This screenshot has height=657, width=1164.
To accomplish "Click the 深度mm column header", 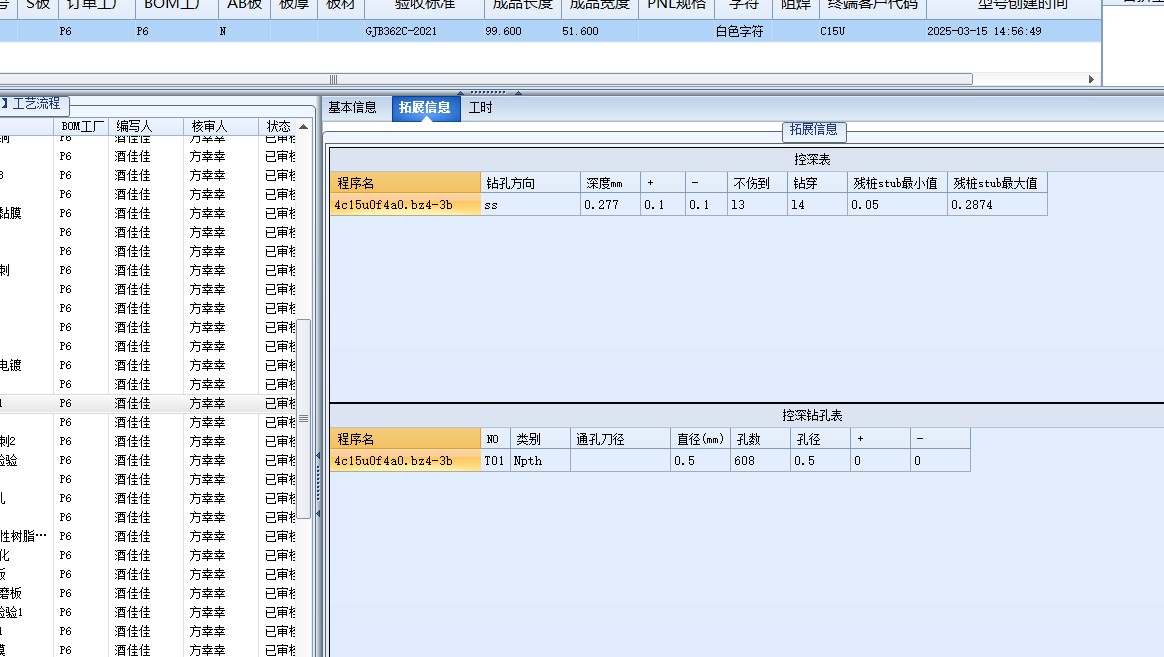I will point(610,183).
